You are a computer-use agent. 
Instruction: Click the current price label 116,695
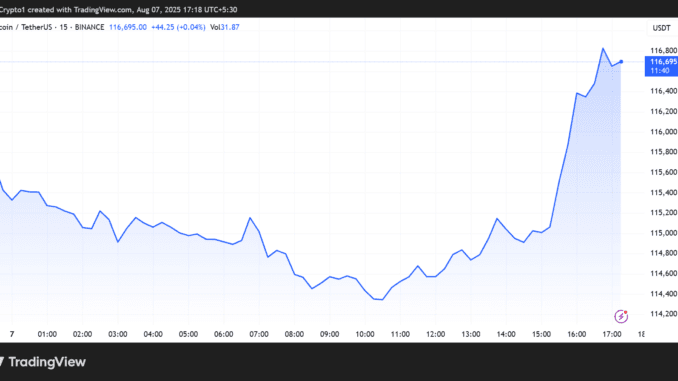click(x=661, y=66)
